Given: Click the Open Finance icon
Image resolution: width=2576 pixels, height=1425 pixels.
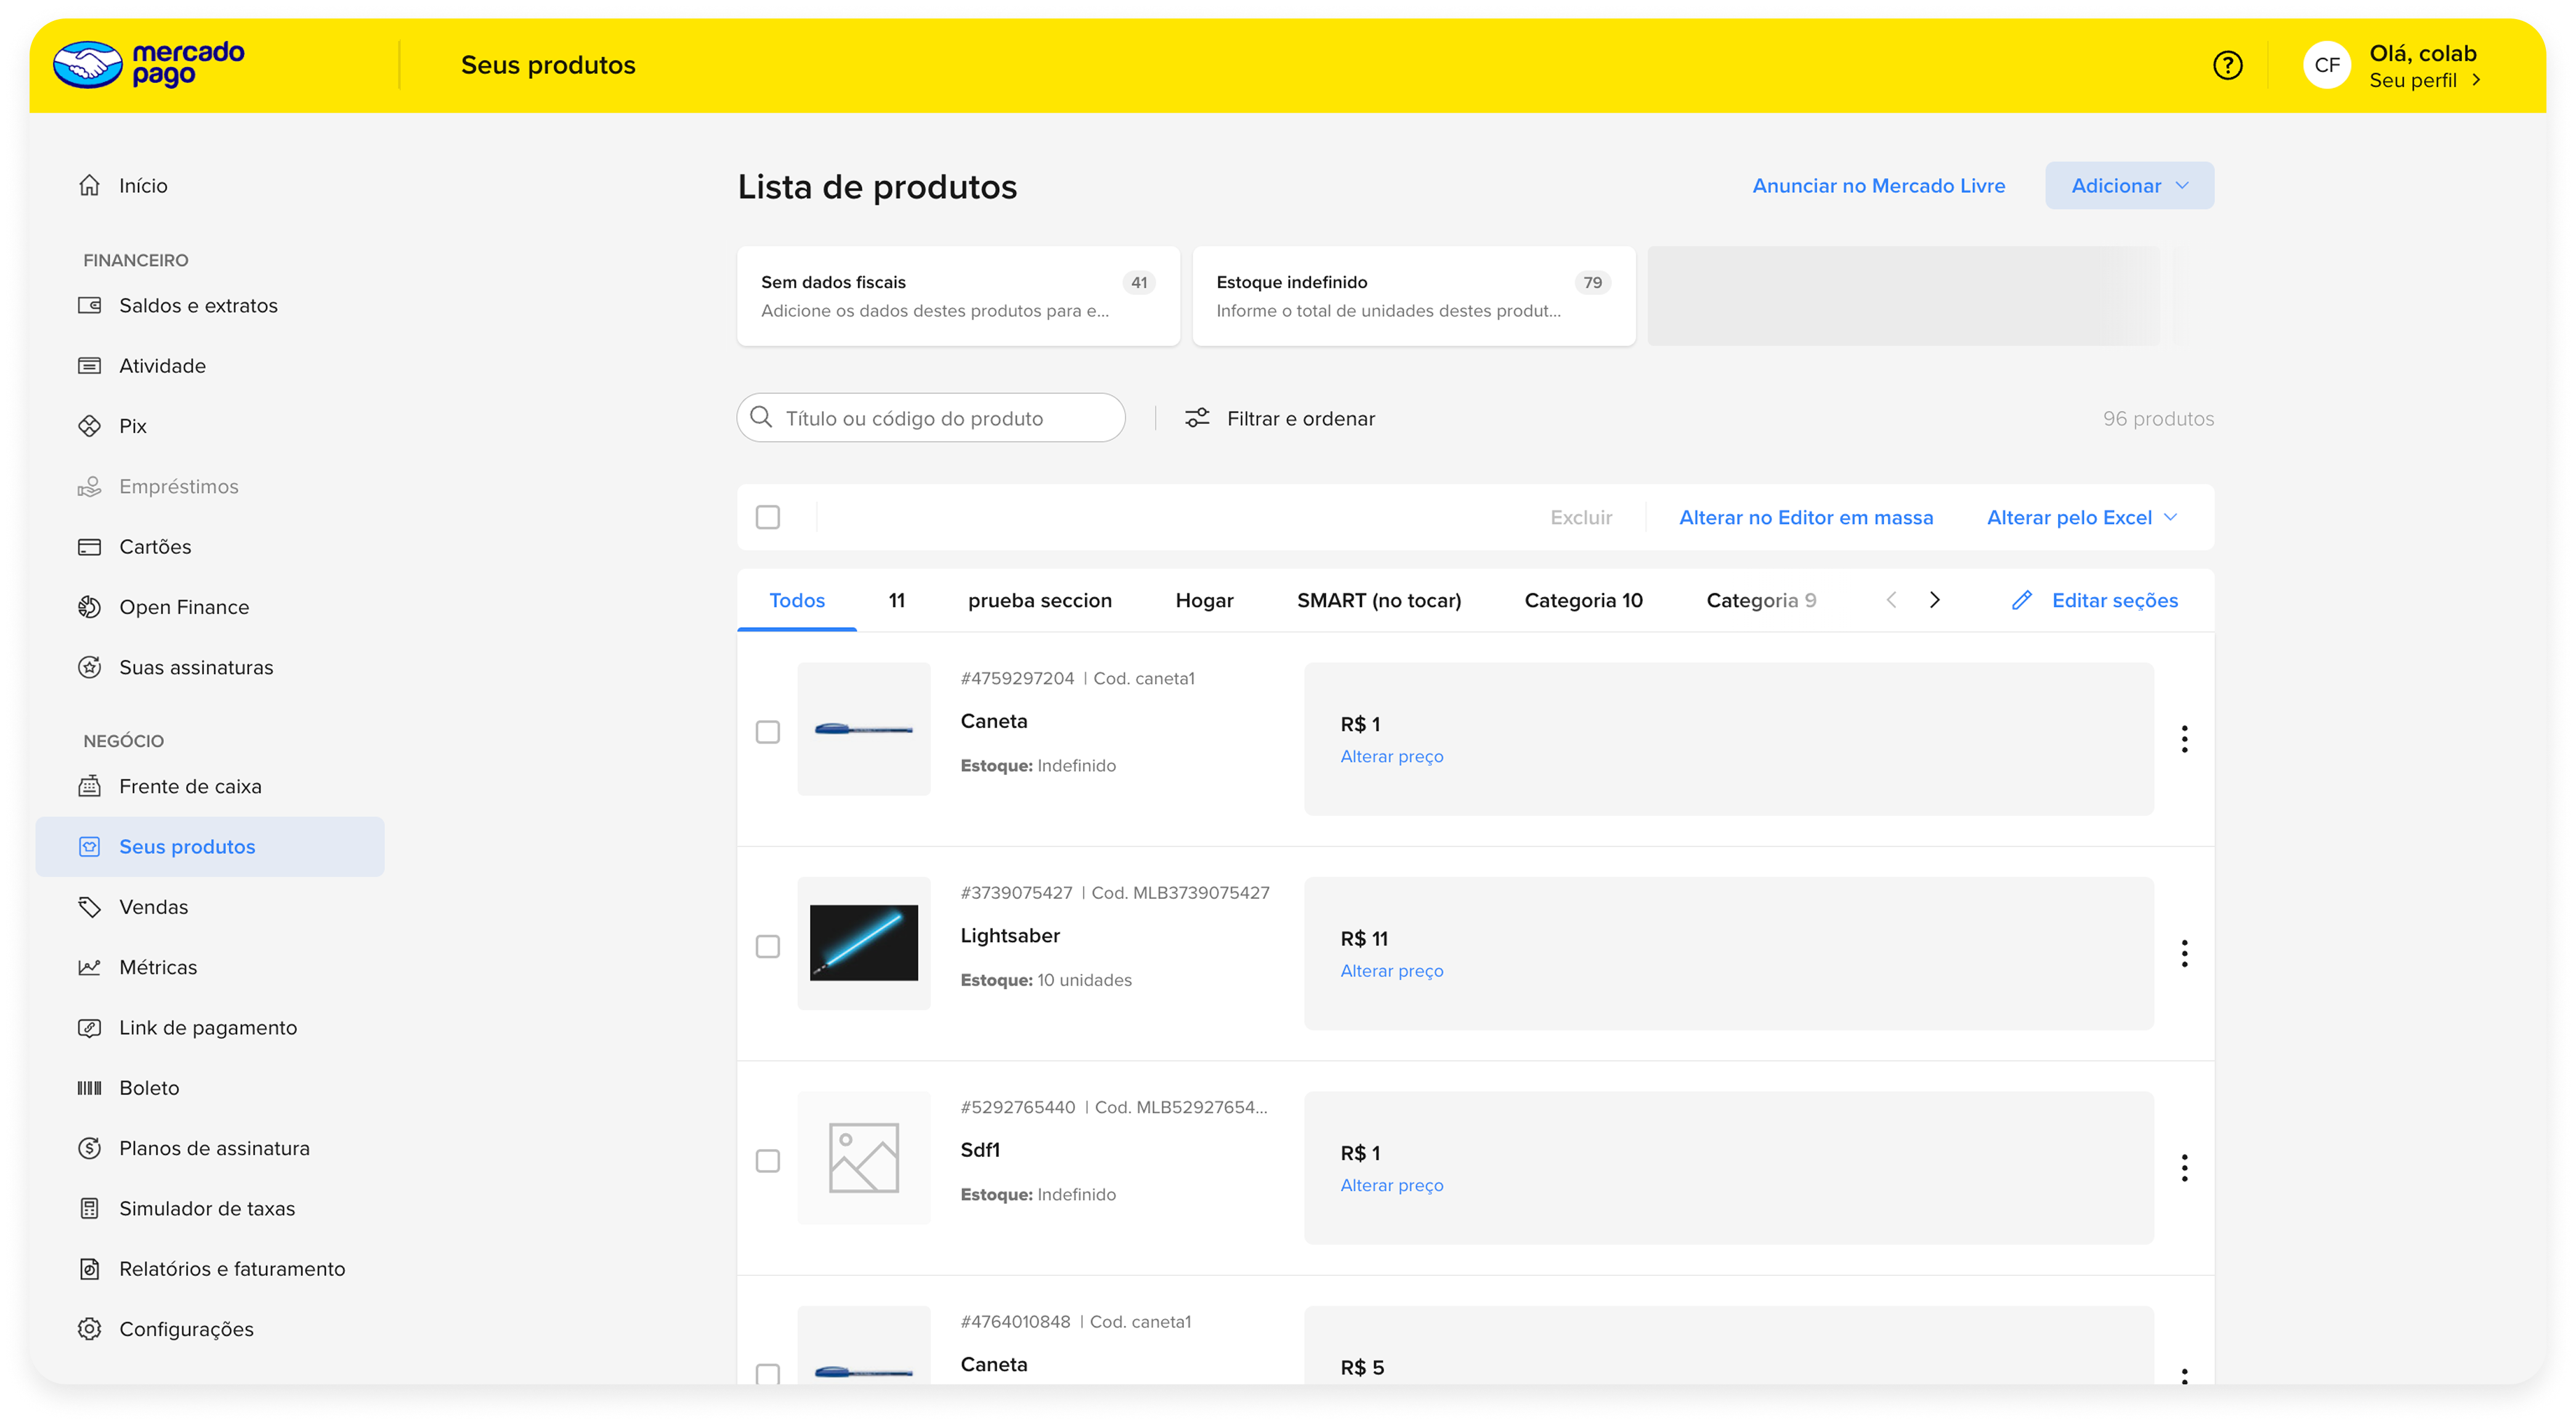Looking at the screenshot, I should coord(89,606).
